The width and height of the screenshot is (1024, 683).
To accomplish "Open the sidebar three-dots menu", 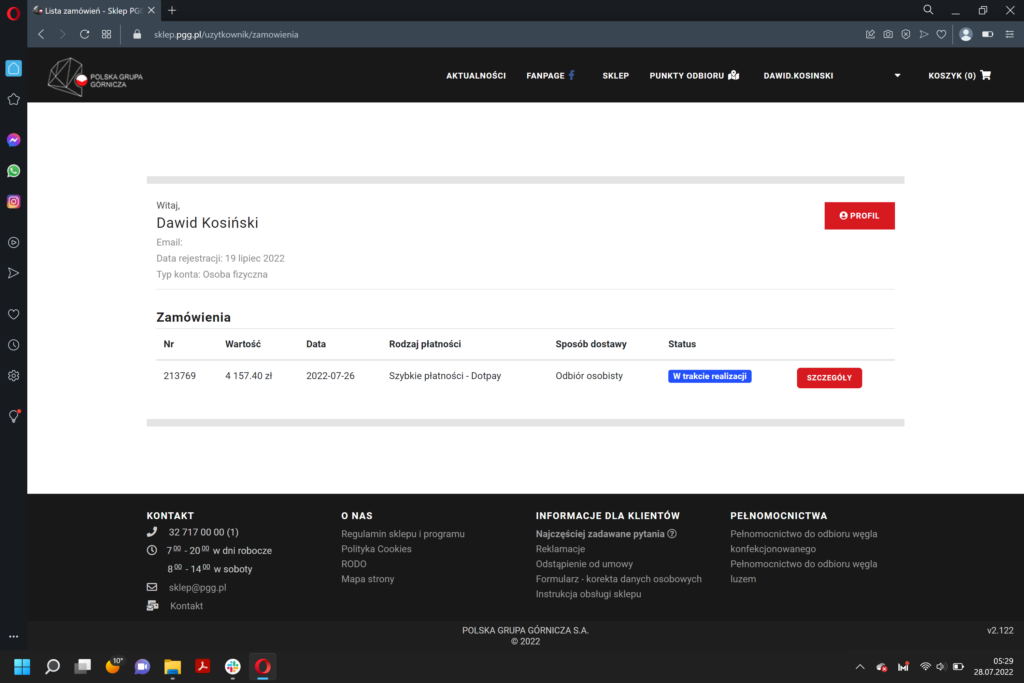I will coord(13,636).
